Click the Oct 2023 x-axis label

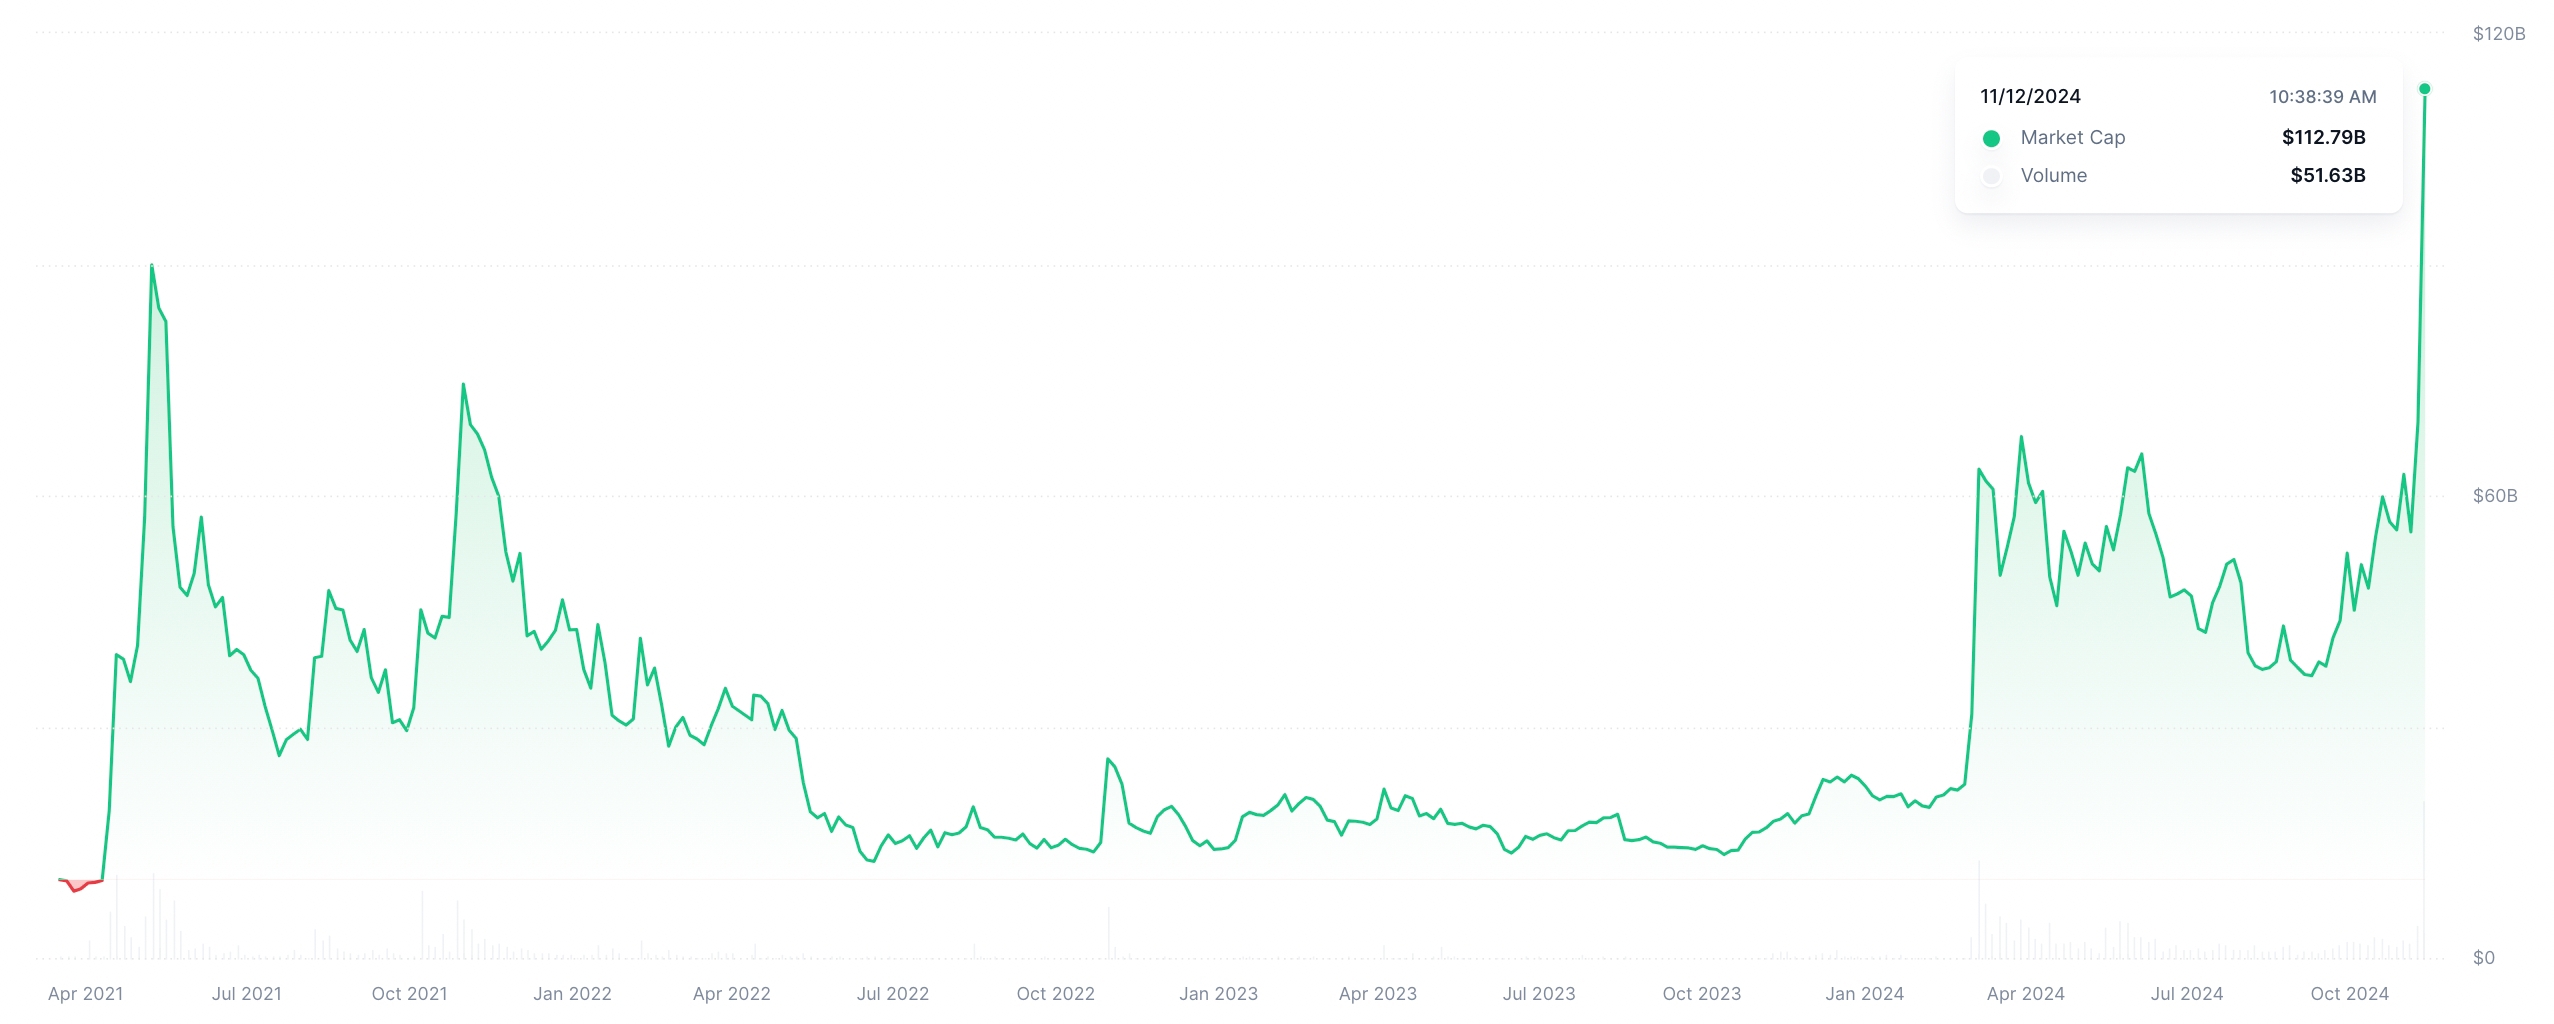tap(1701, 994)
